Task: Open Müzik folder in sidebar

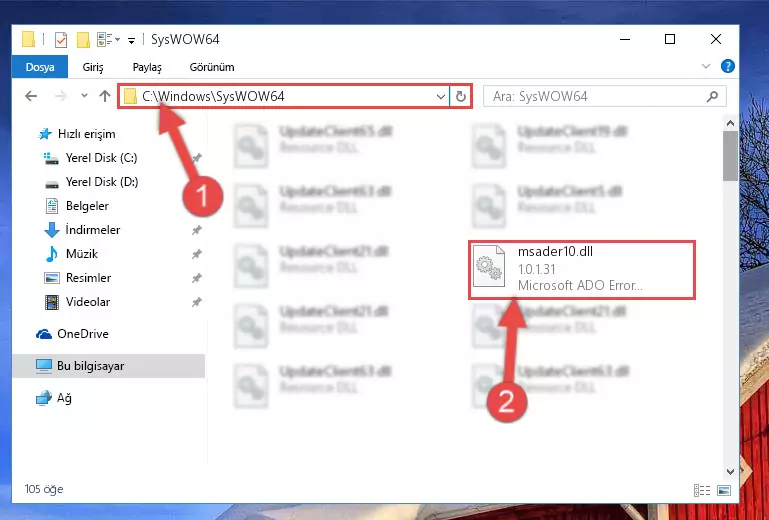Action: pyautogui.click(x=71, y=254)
